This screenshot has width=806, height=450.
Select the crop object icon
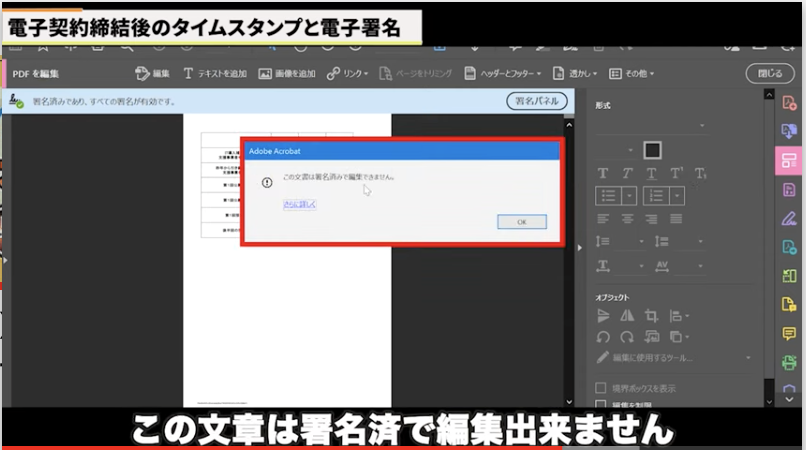(x=651, y=316)
